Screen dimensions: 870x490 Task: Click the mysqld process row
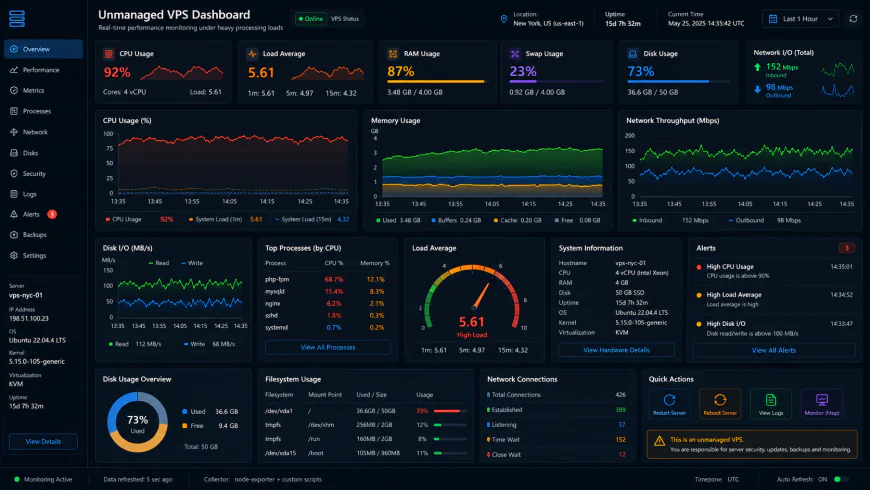(x=328, y=291)
